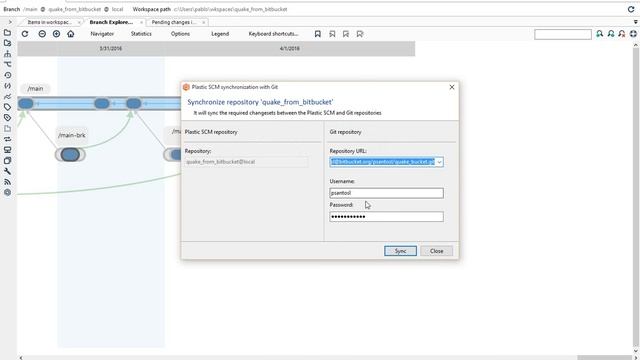Click the refresh icon in branch explorer toolbar
The image size is (640, 360).
point(25,34)
